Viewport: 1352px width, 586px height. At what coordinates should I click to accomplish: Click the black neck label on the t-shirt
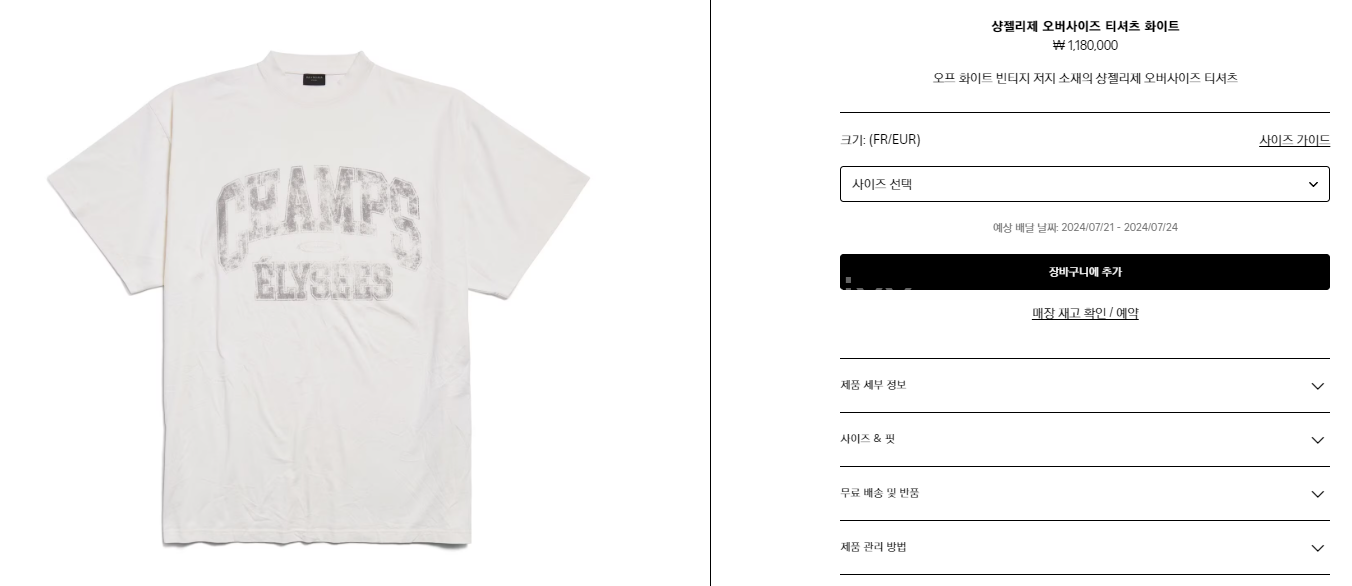[316, 77]
